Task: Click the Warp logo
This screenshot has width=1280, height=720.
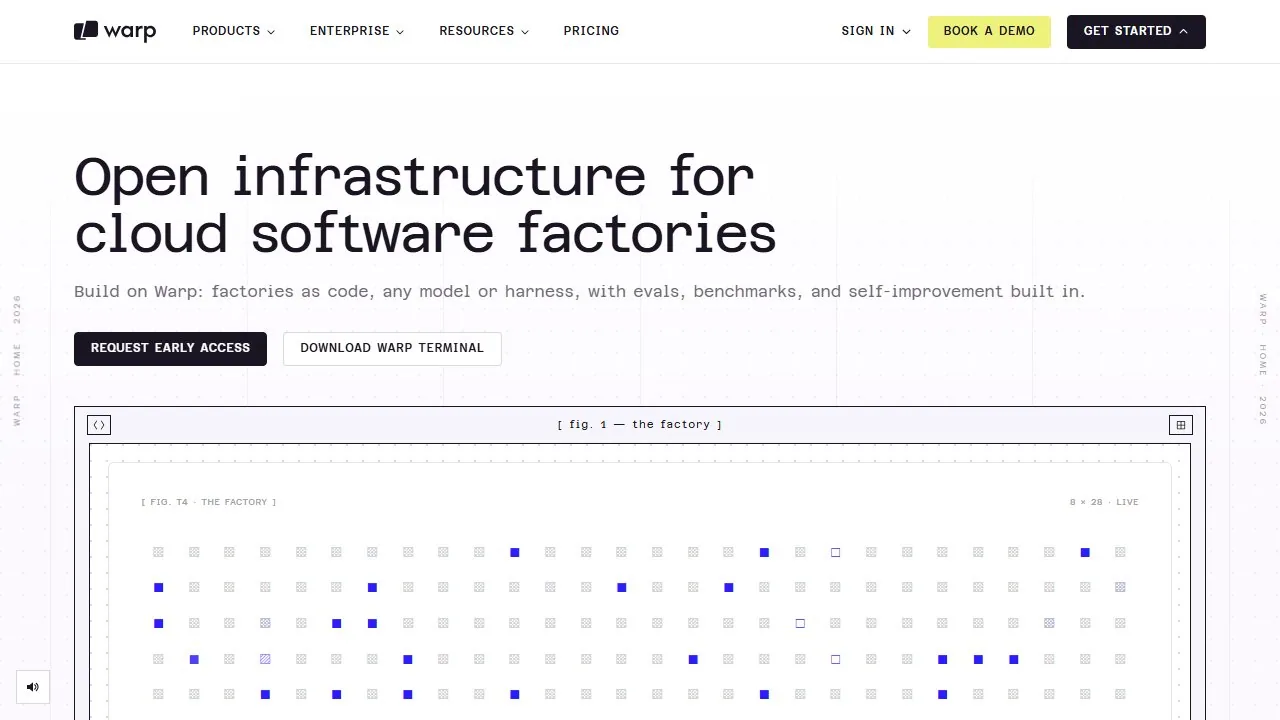Action: [115, 31]
